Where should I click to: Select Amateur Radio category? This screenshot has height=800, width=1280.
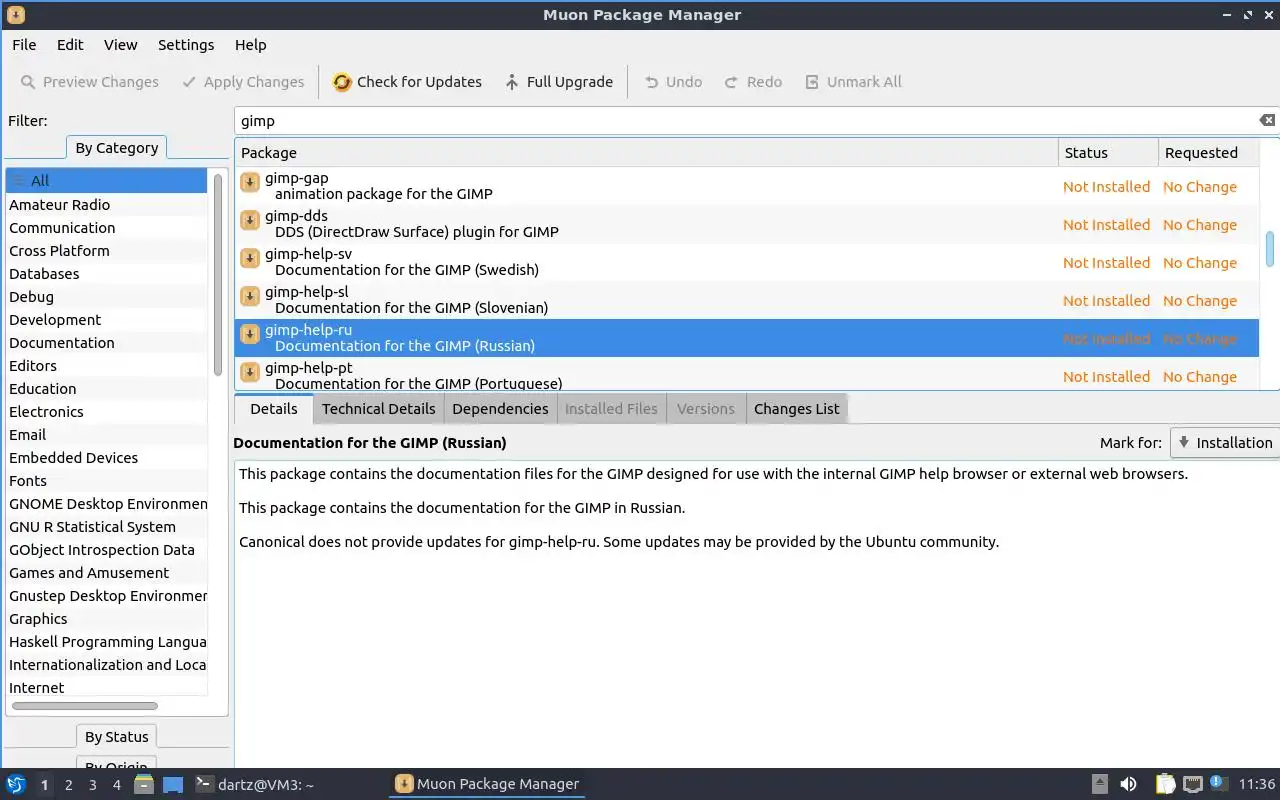pyautogui.click(x=107, y=204)
